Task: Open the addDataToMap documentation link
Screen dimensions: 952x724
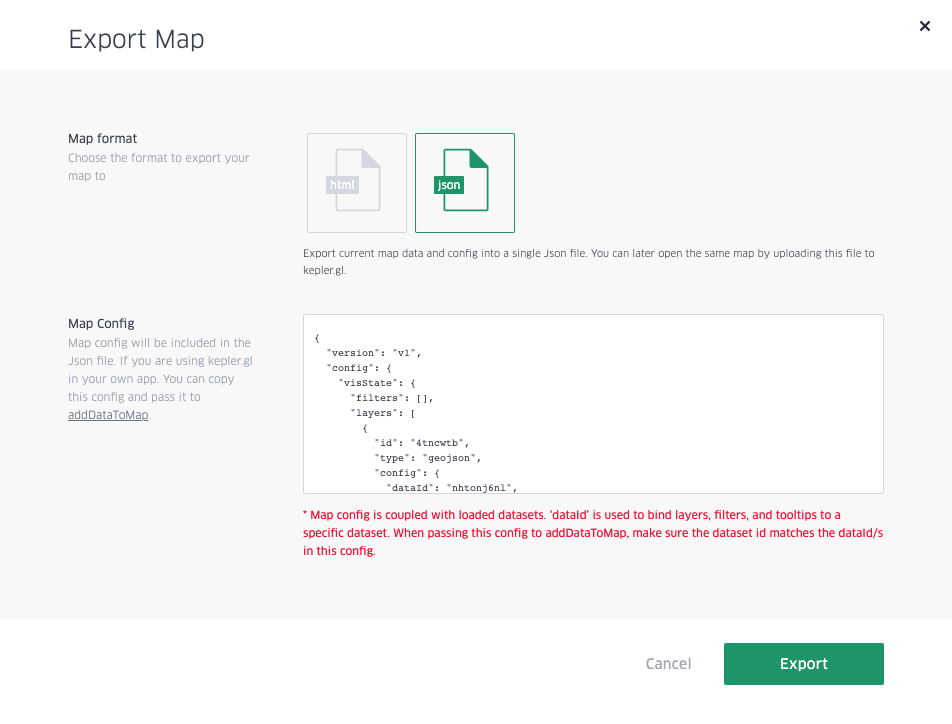Action: [107, 414]
